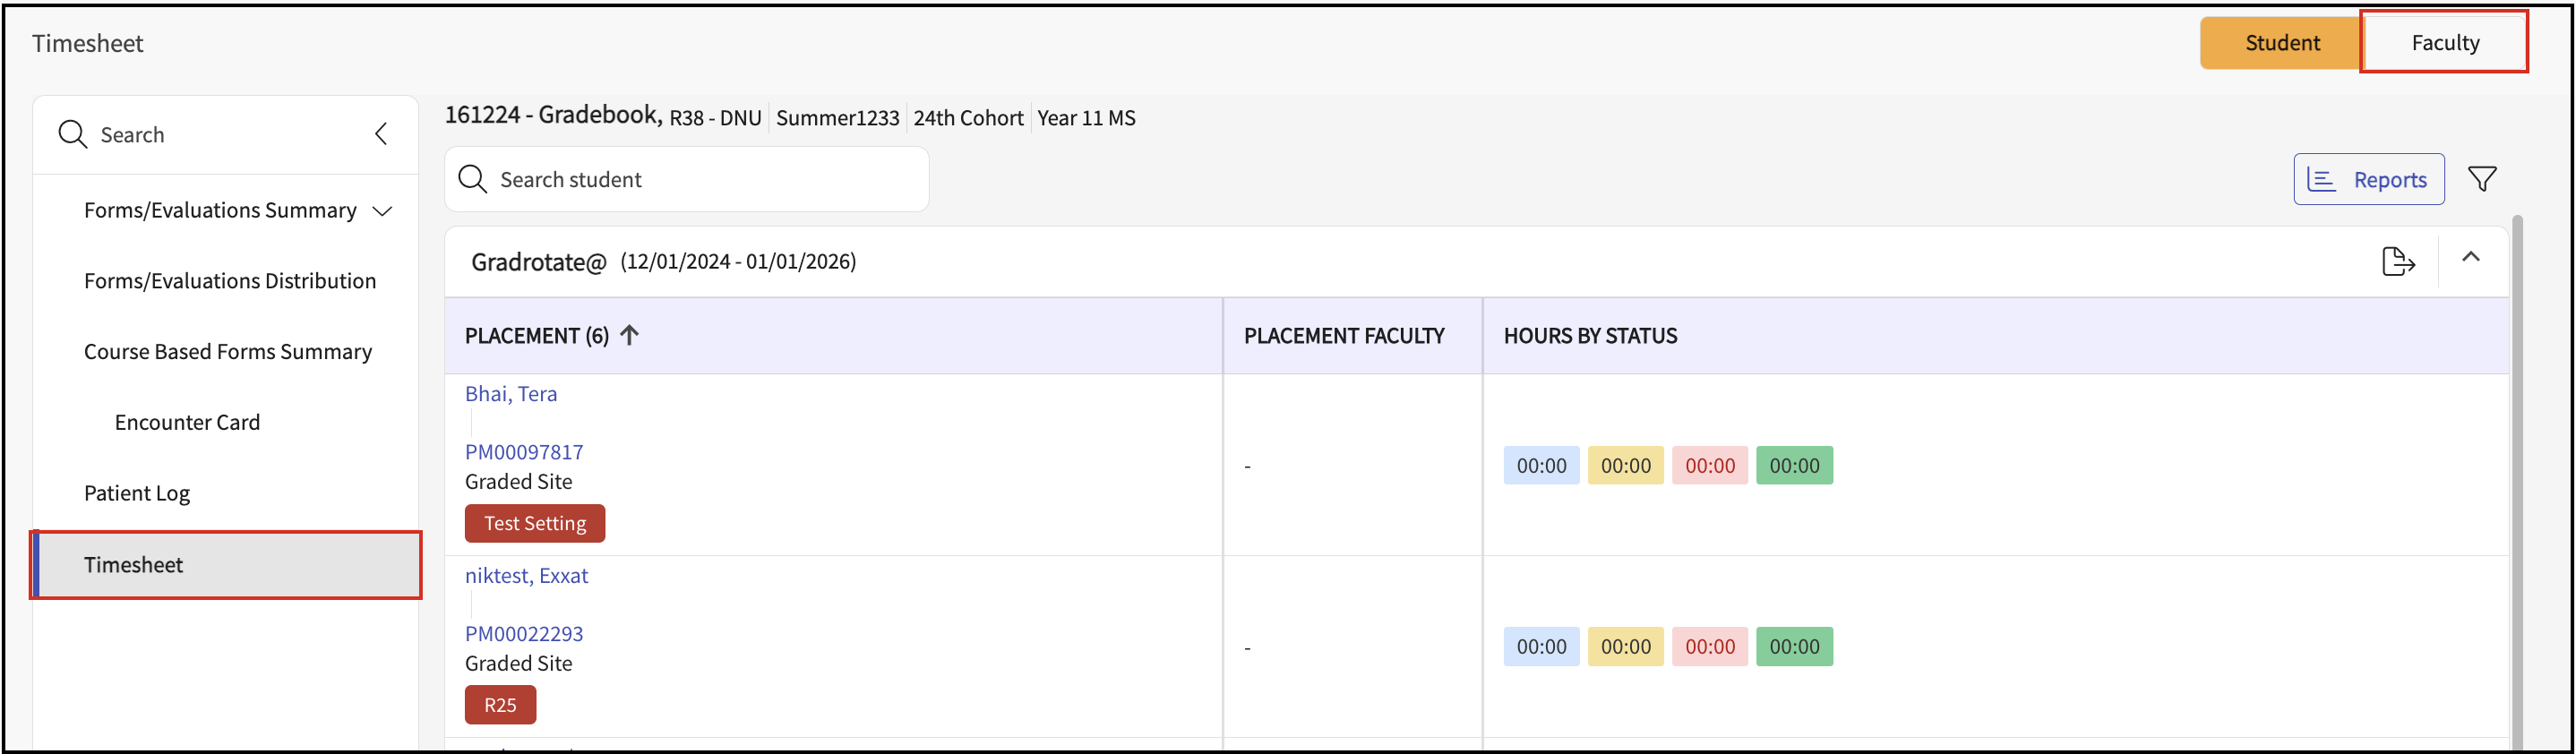Collapse the Gradrotate@ rotation section
The width and height of the screenshot is (2576, 754).
pos(2470,258)
